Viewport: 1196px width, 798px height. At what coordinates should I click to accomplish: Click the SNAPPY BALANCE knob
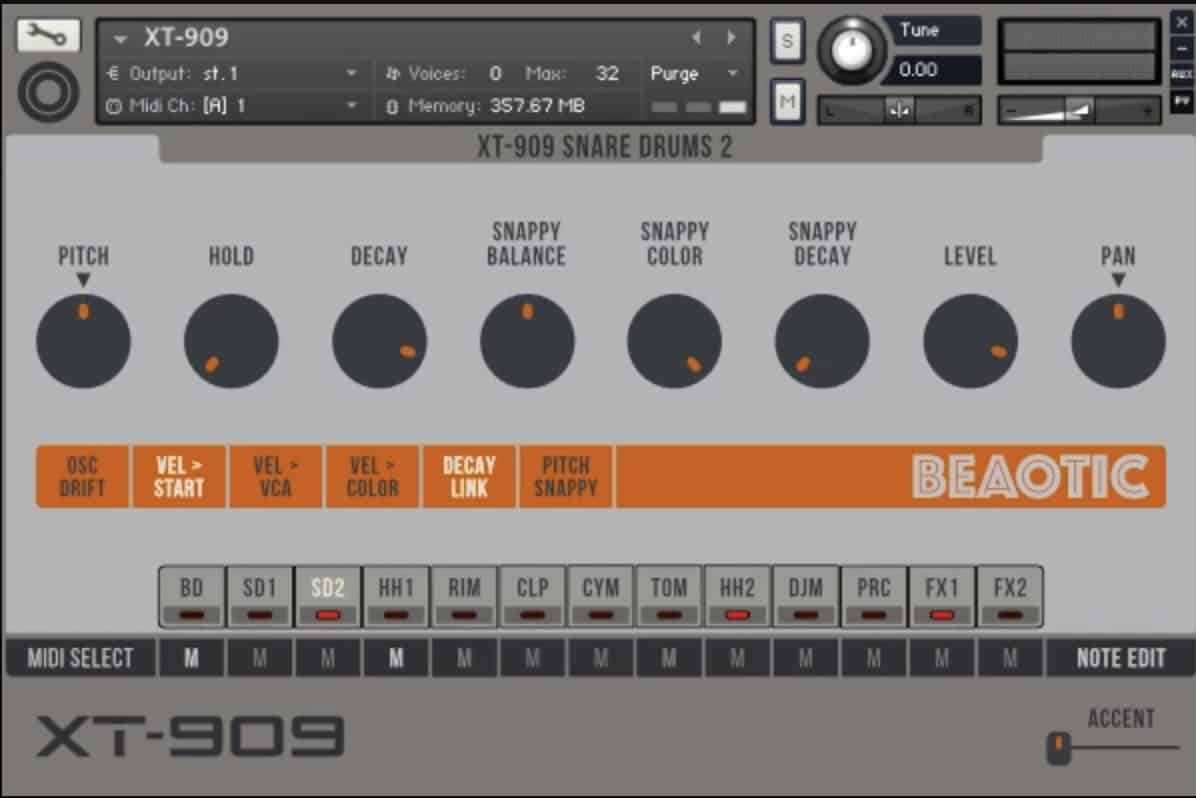pyautogui.click(x=527, y=341)
